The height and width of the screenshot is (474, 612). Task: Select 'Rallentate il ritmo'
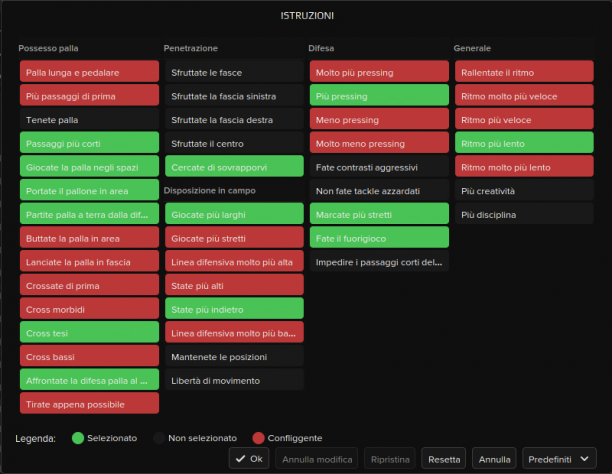(524, 71)
